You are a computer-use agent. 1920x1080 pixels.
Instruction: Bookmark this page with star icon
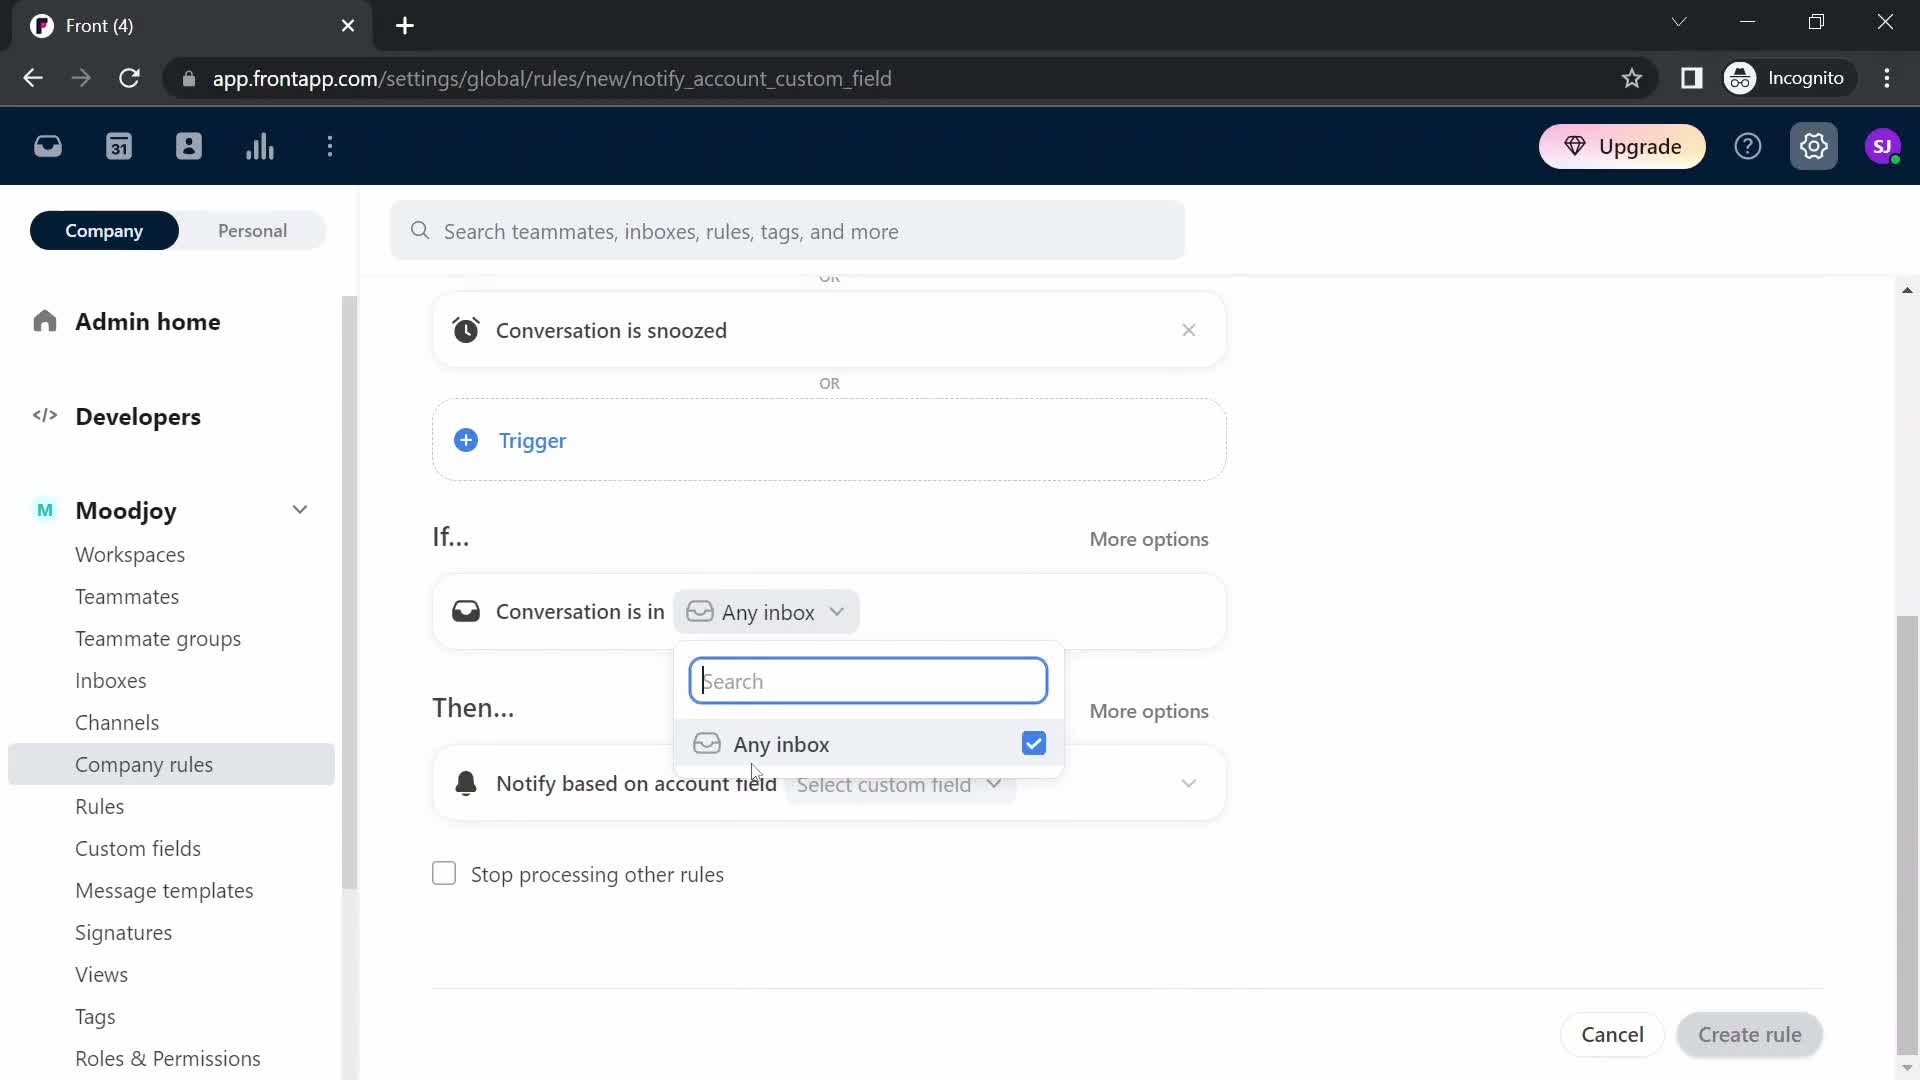pos(1632,78)
